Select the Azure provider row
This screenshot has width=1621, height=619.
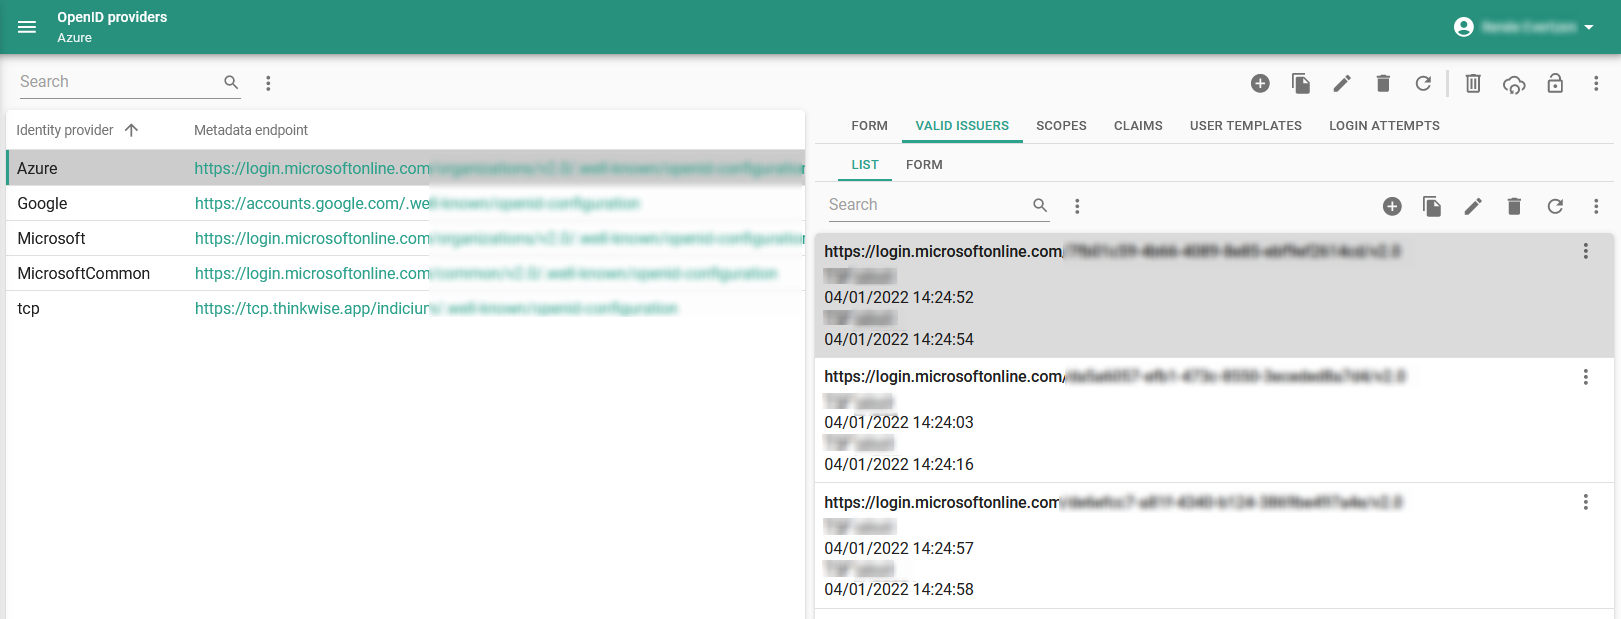(x=405, y=168)
